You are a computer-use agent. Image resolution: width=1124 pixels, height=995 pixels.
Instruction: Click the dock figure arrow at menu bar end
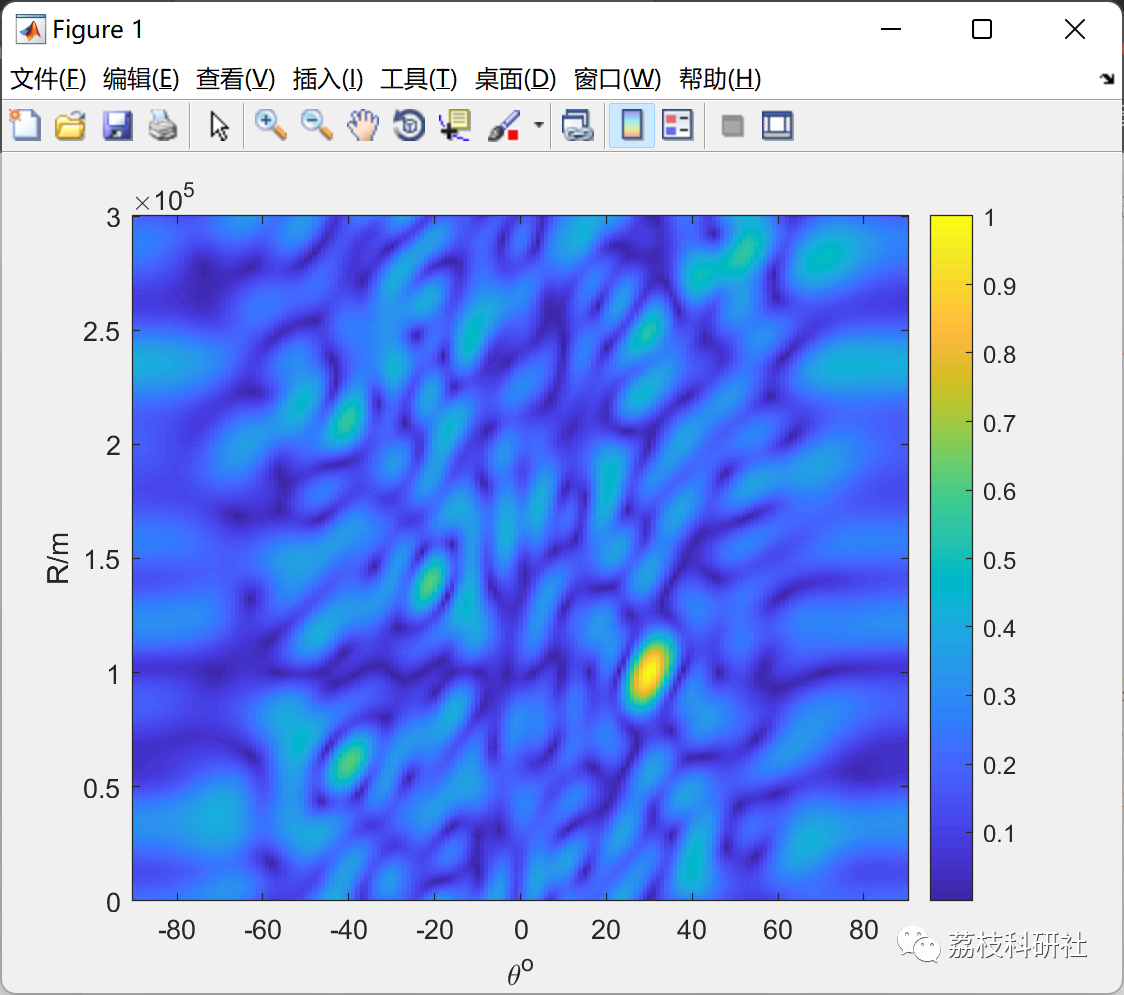pos(1108,79)
